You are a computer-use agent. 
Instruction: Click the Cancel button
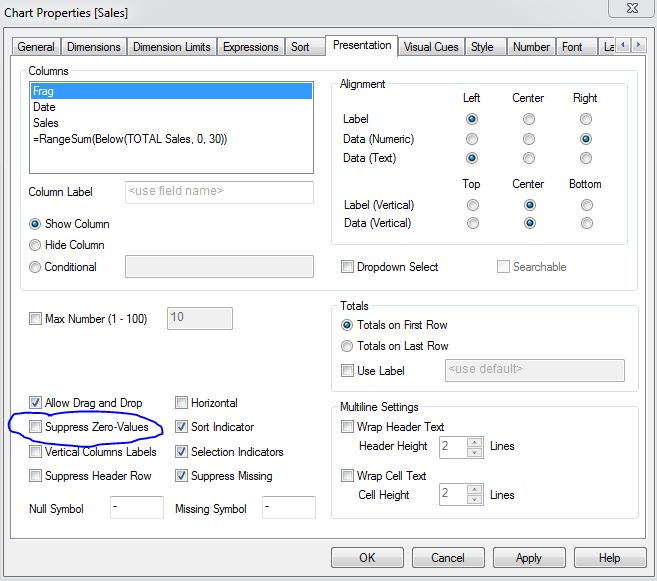[x=448, y=558]
